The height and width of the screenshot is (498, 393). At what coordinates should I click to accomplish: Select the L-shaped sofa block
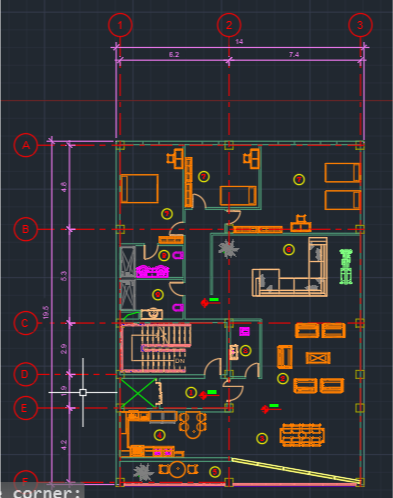[290, 267]
